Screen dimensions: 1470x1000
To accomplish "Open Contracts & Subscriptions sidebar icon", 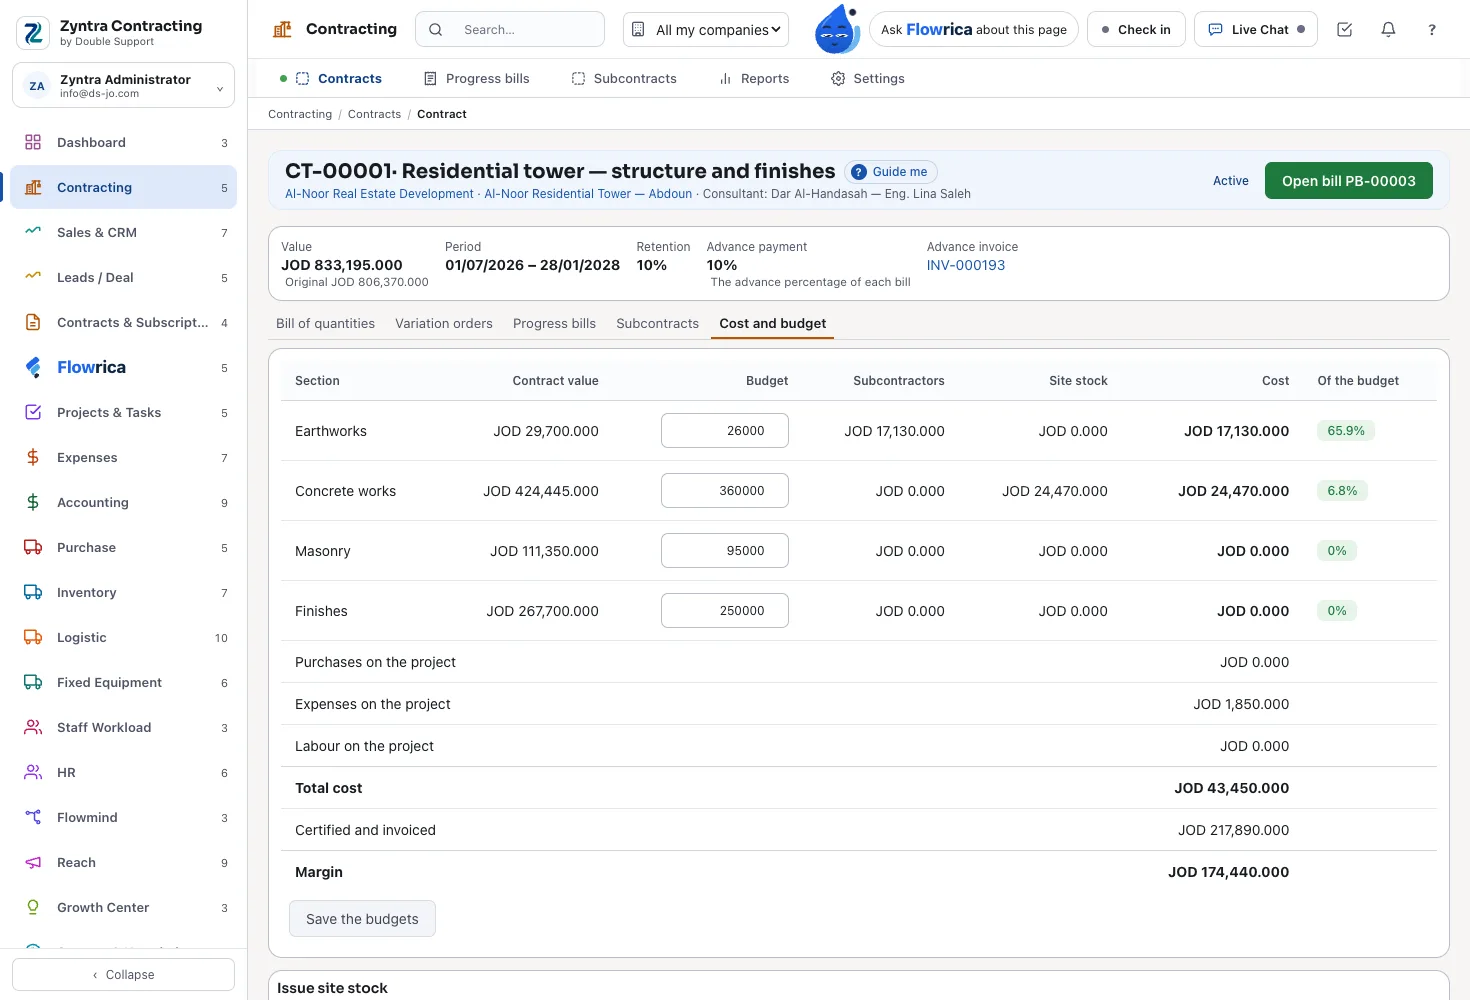I will (33, 322).
